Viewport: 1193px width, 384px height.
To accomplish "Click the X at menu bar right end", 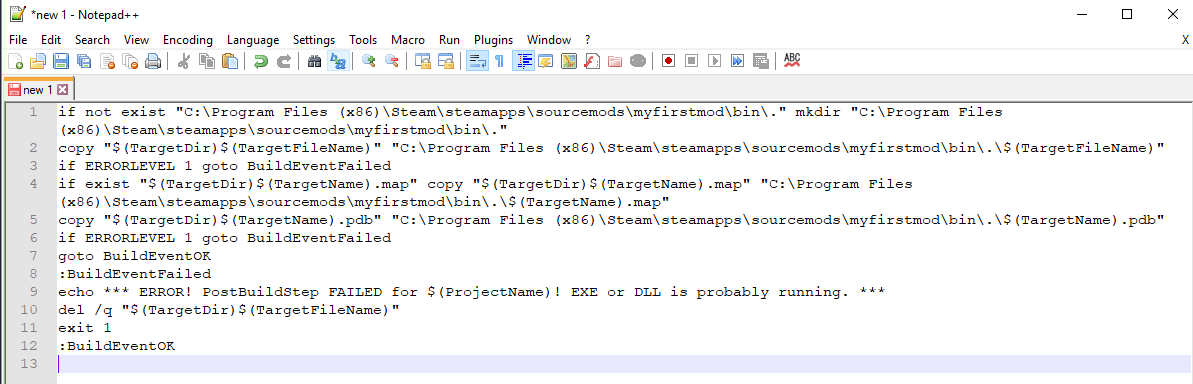I will pos(1185,40).
